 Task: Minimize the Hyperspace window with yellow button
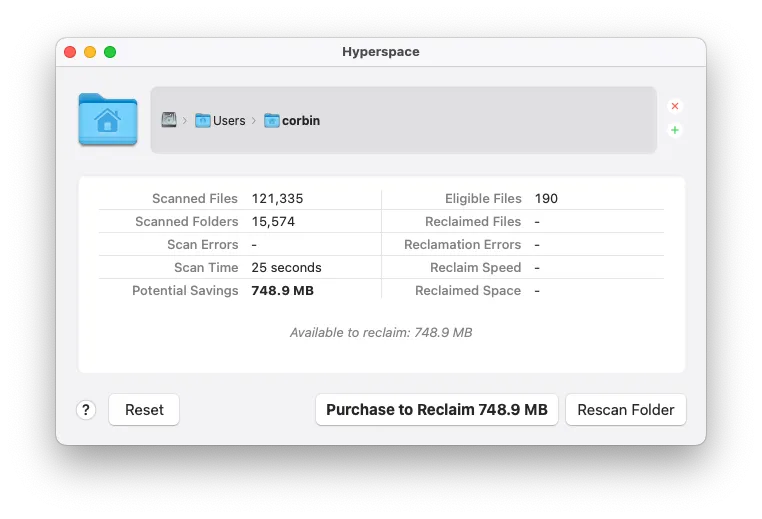[x=90, y=52]
